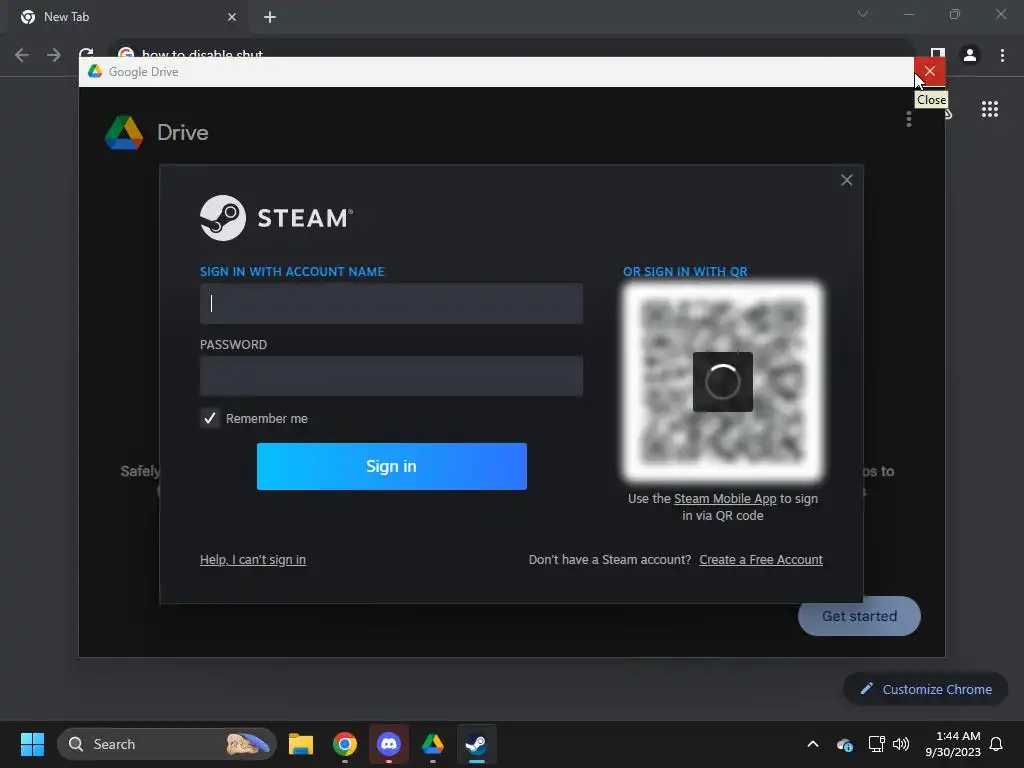The width and height of the screenshot is (1024, 768).
Task: Click QR loading spinner
Action: [x=722, y=381]
